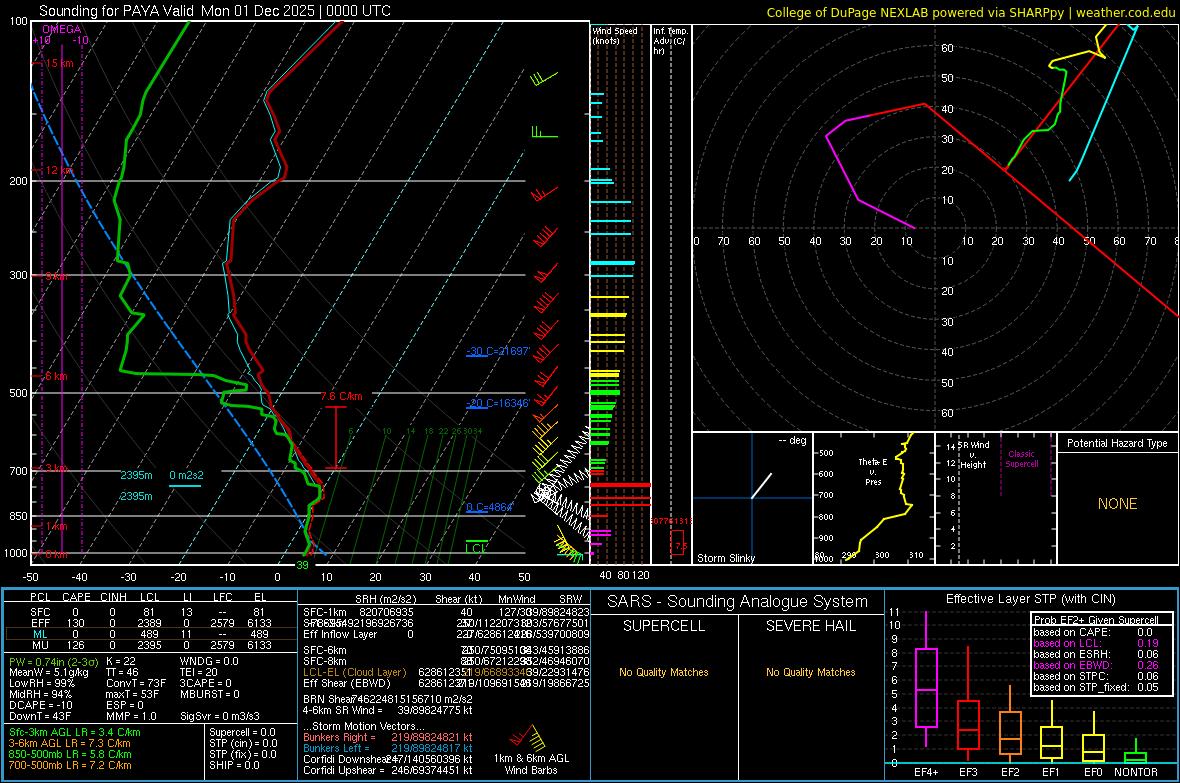The width and height of the screenshot is (1180, 783).
Task: Click the Prob EF2+ Given Supercell heading
Action: [1096, 620]
